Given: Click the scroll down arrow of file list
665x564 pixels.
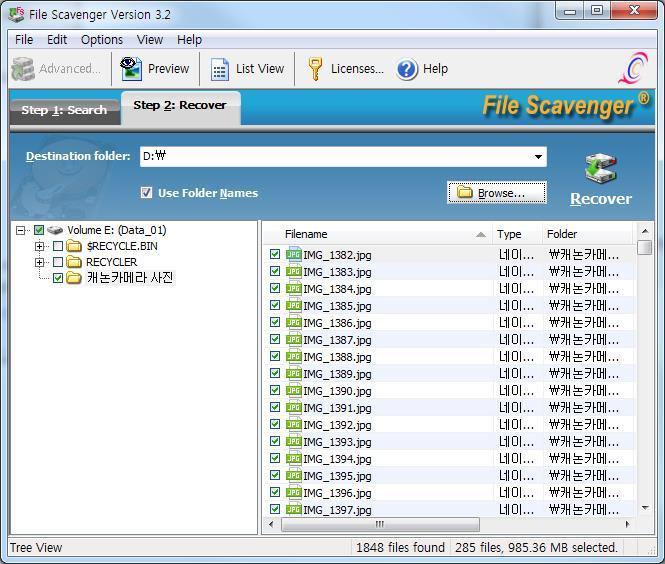Looking at the screenshot, I should [645, 508].
